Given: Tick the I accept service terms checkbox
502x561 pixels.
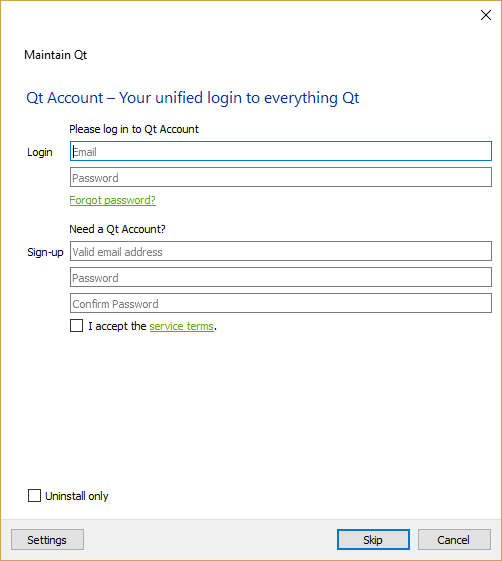Looking at the screenshot, I should click(76, 326).
